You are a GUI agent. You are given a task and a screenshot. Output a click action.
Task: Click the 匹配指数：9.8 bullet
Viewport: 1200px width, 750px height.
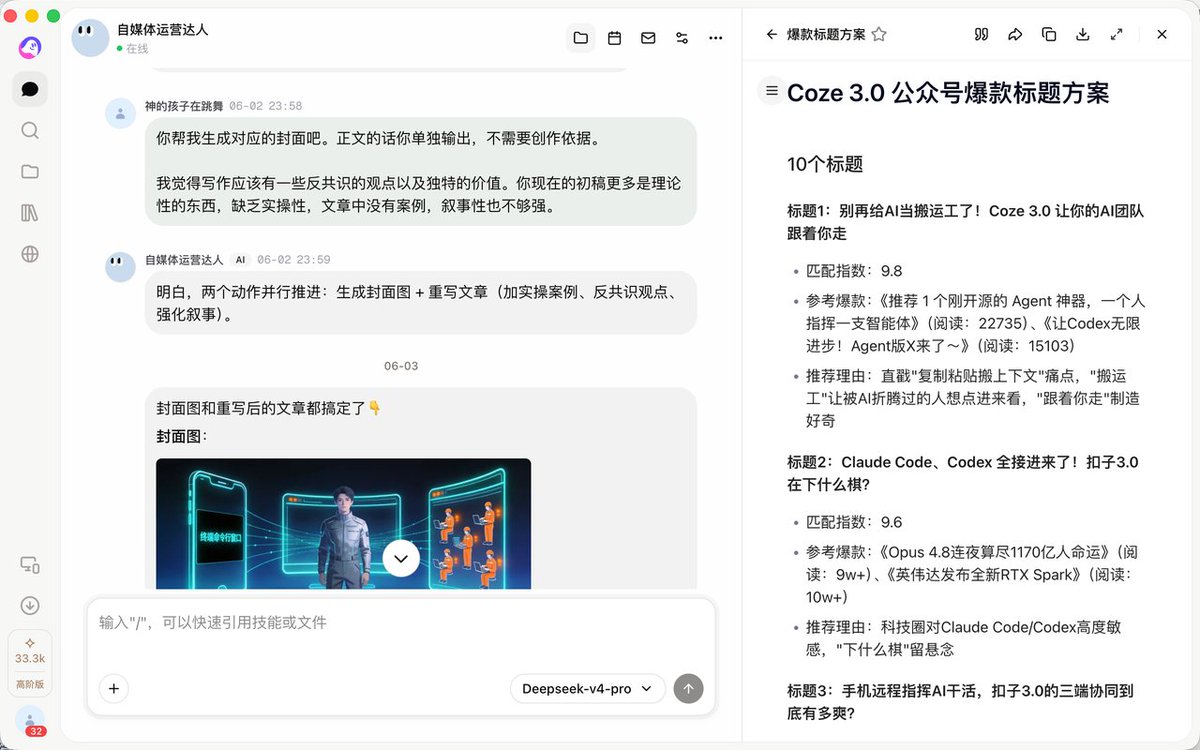point(854,271)
